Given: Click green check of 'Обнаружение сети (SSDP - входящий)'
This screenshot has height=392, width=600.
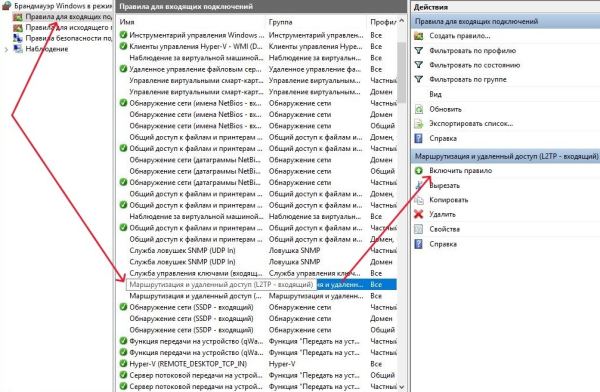Looking at the screenshot, I should [x=123, y=307].
